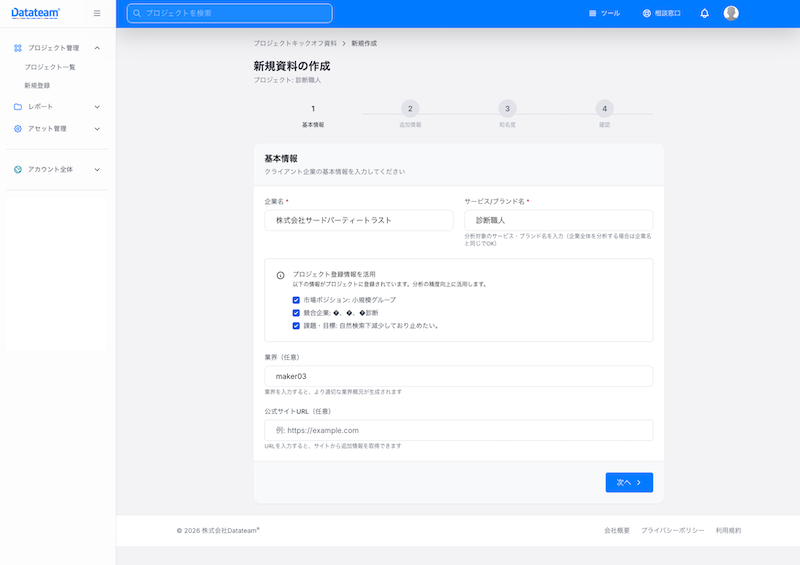Viewport: 800px width, 565px height.
Task: Open the user avatar menu
Action: 731,13
